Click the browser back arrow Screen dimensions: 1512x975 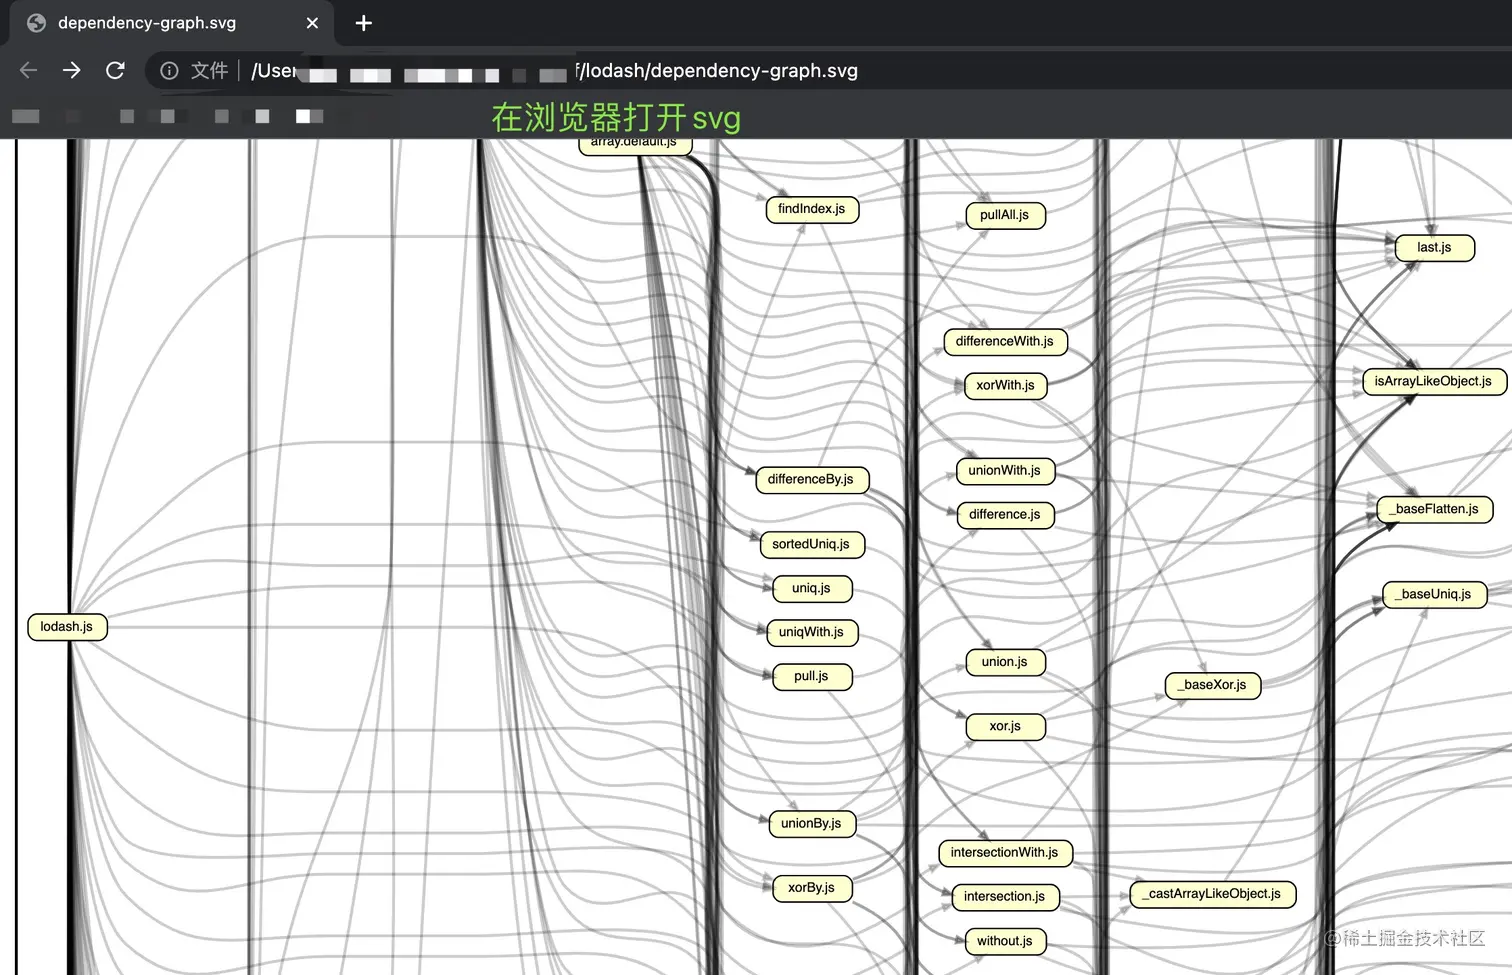[x=28, y=70]
